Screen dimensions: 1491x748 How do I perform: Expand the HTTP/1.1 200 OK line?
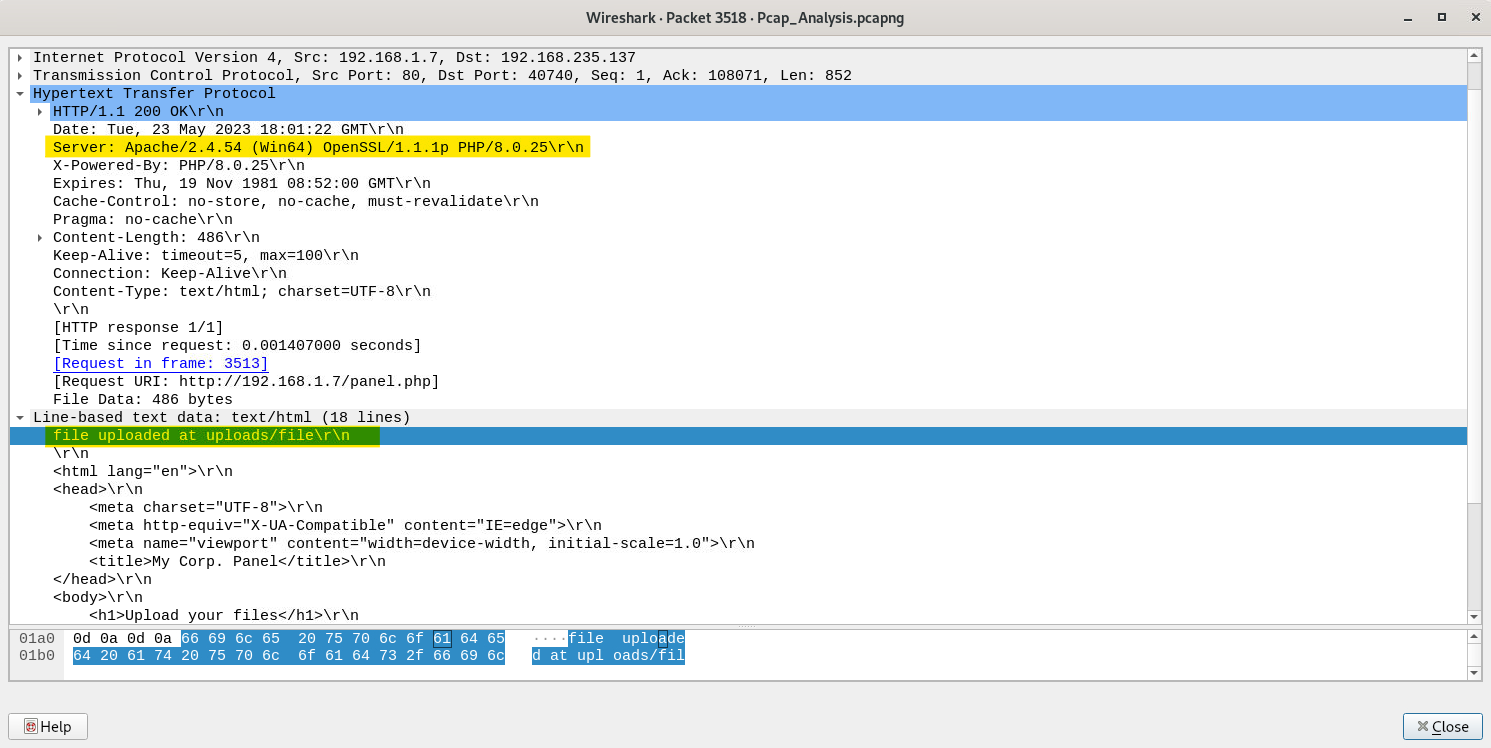tap(40, 112)
